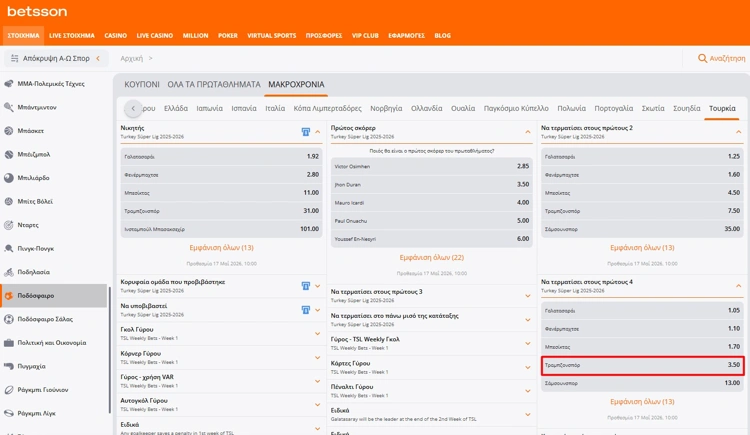Show all 22 selections under Πρώτος σκόρερ
This screenshot has width=750, height=435.
431,257
